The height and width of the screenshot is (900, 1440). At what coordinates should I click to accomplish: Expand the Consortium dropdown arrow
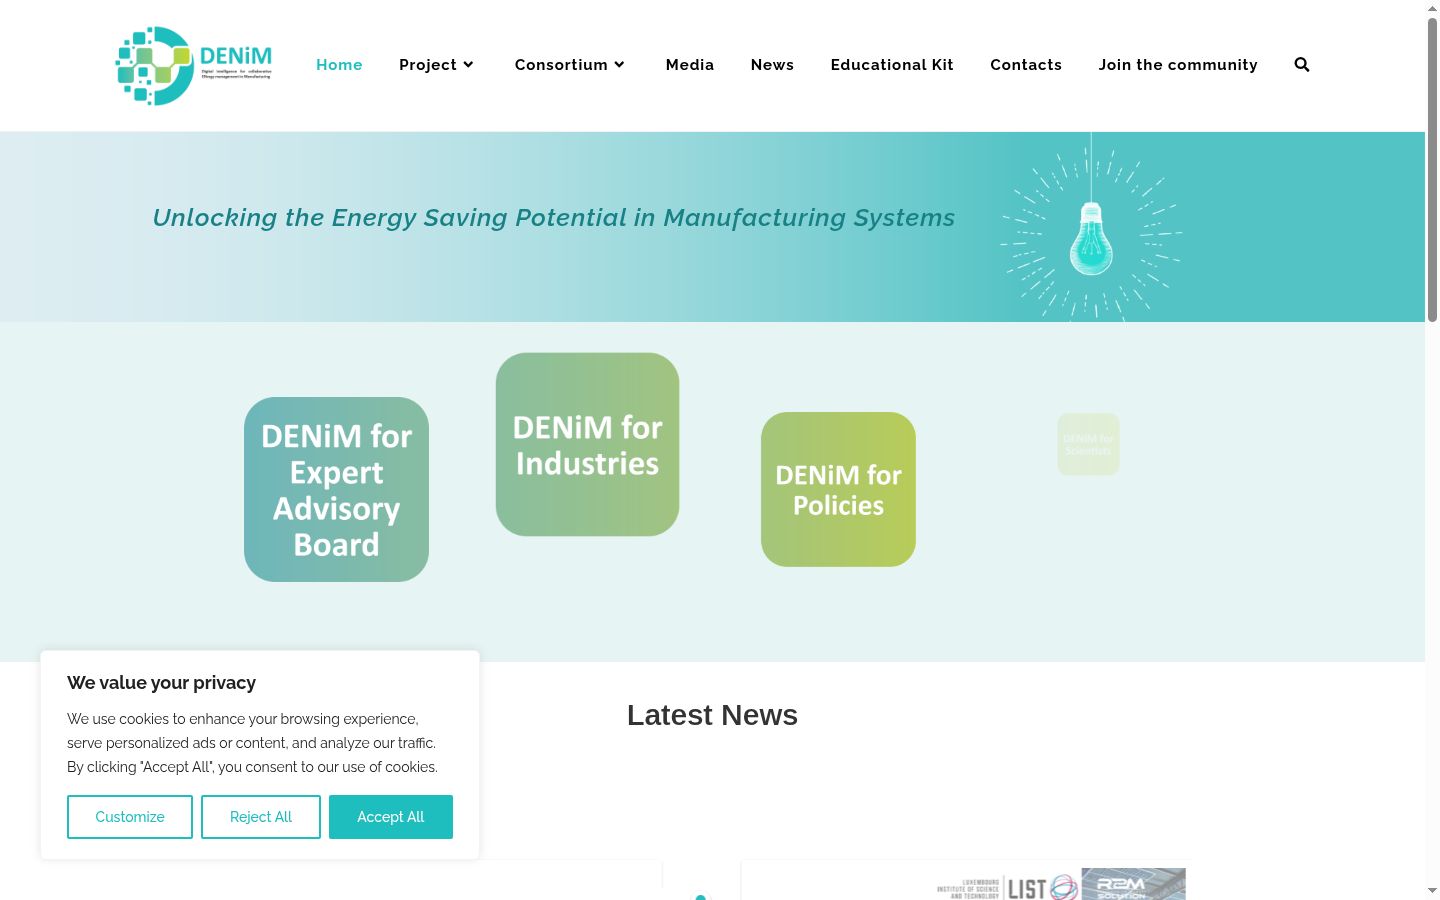coord(619,65)
